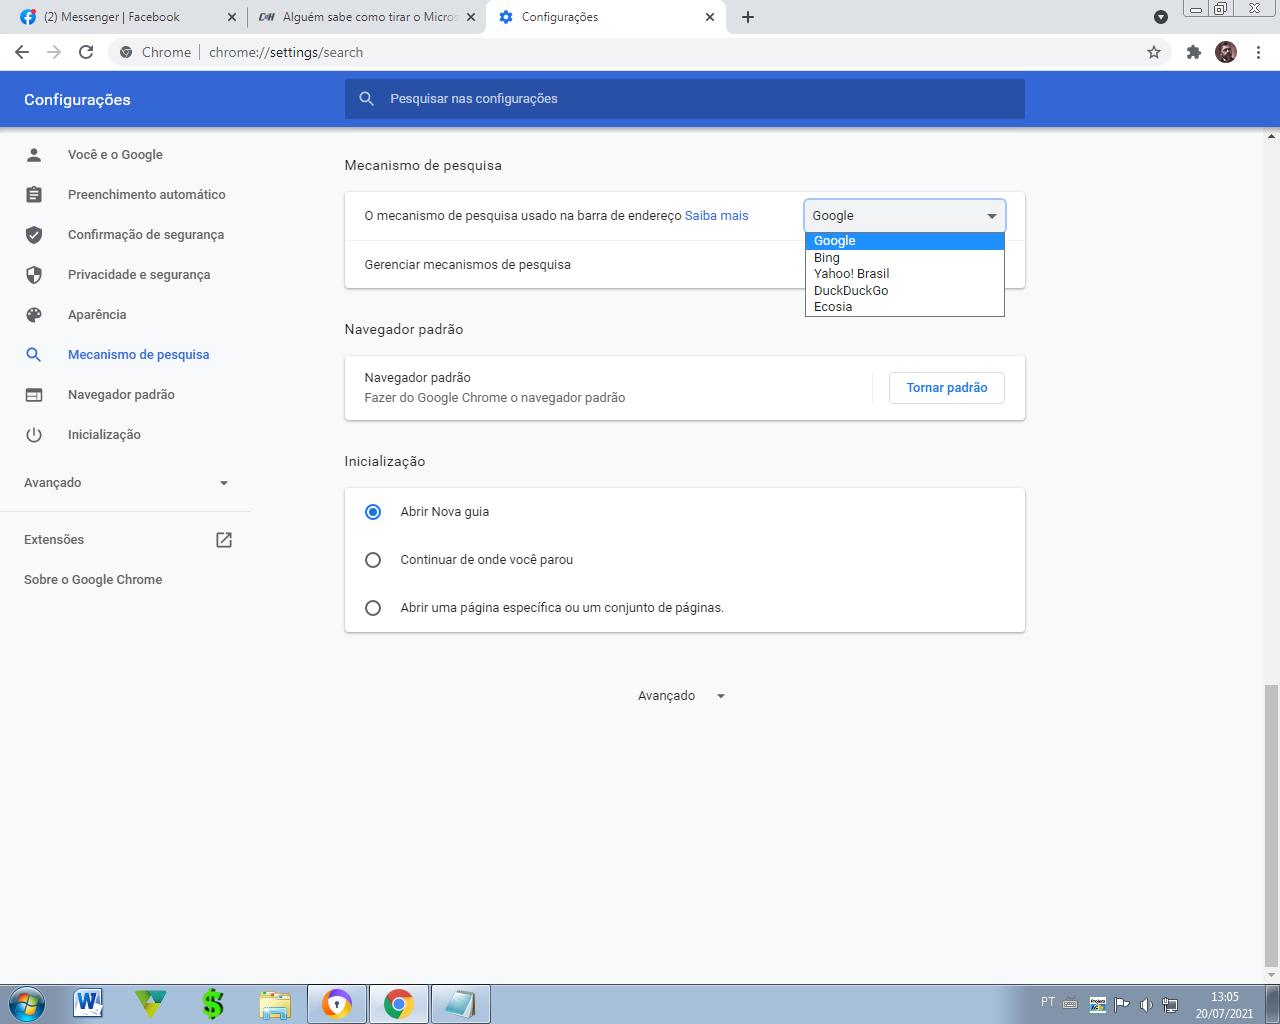Open the file explorer folder in taskbar
The width and height of the screenshot is (1280, 1024).
click(x=274, y=1004)
